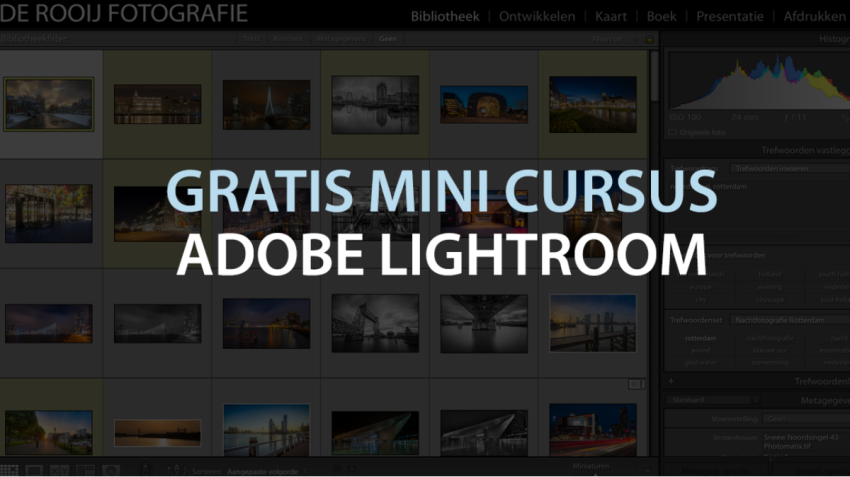This screenshot has height=477, width=850.
Task: Select the snowy canal thumbnail in first row
Action: pyautogui.click(x=49, y=105)
